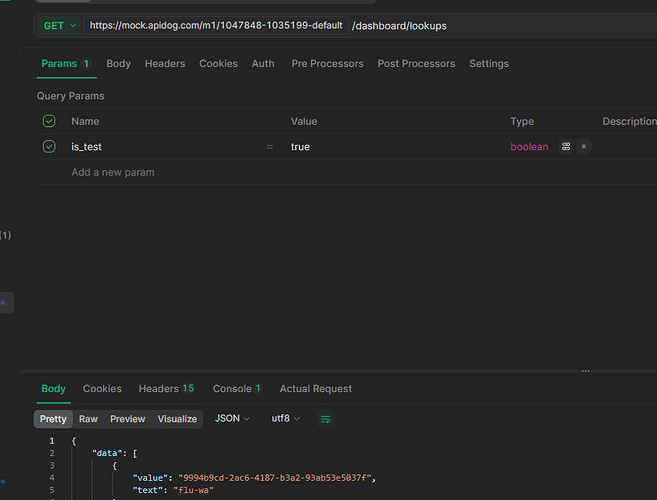Click line number 4 in response

coord(52,478)
